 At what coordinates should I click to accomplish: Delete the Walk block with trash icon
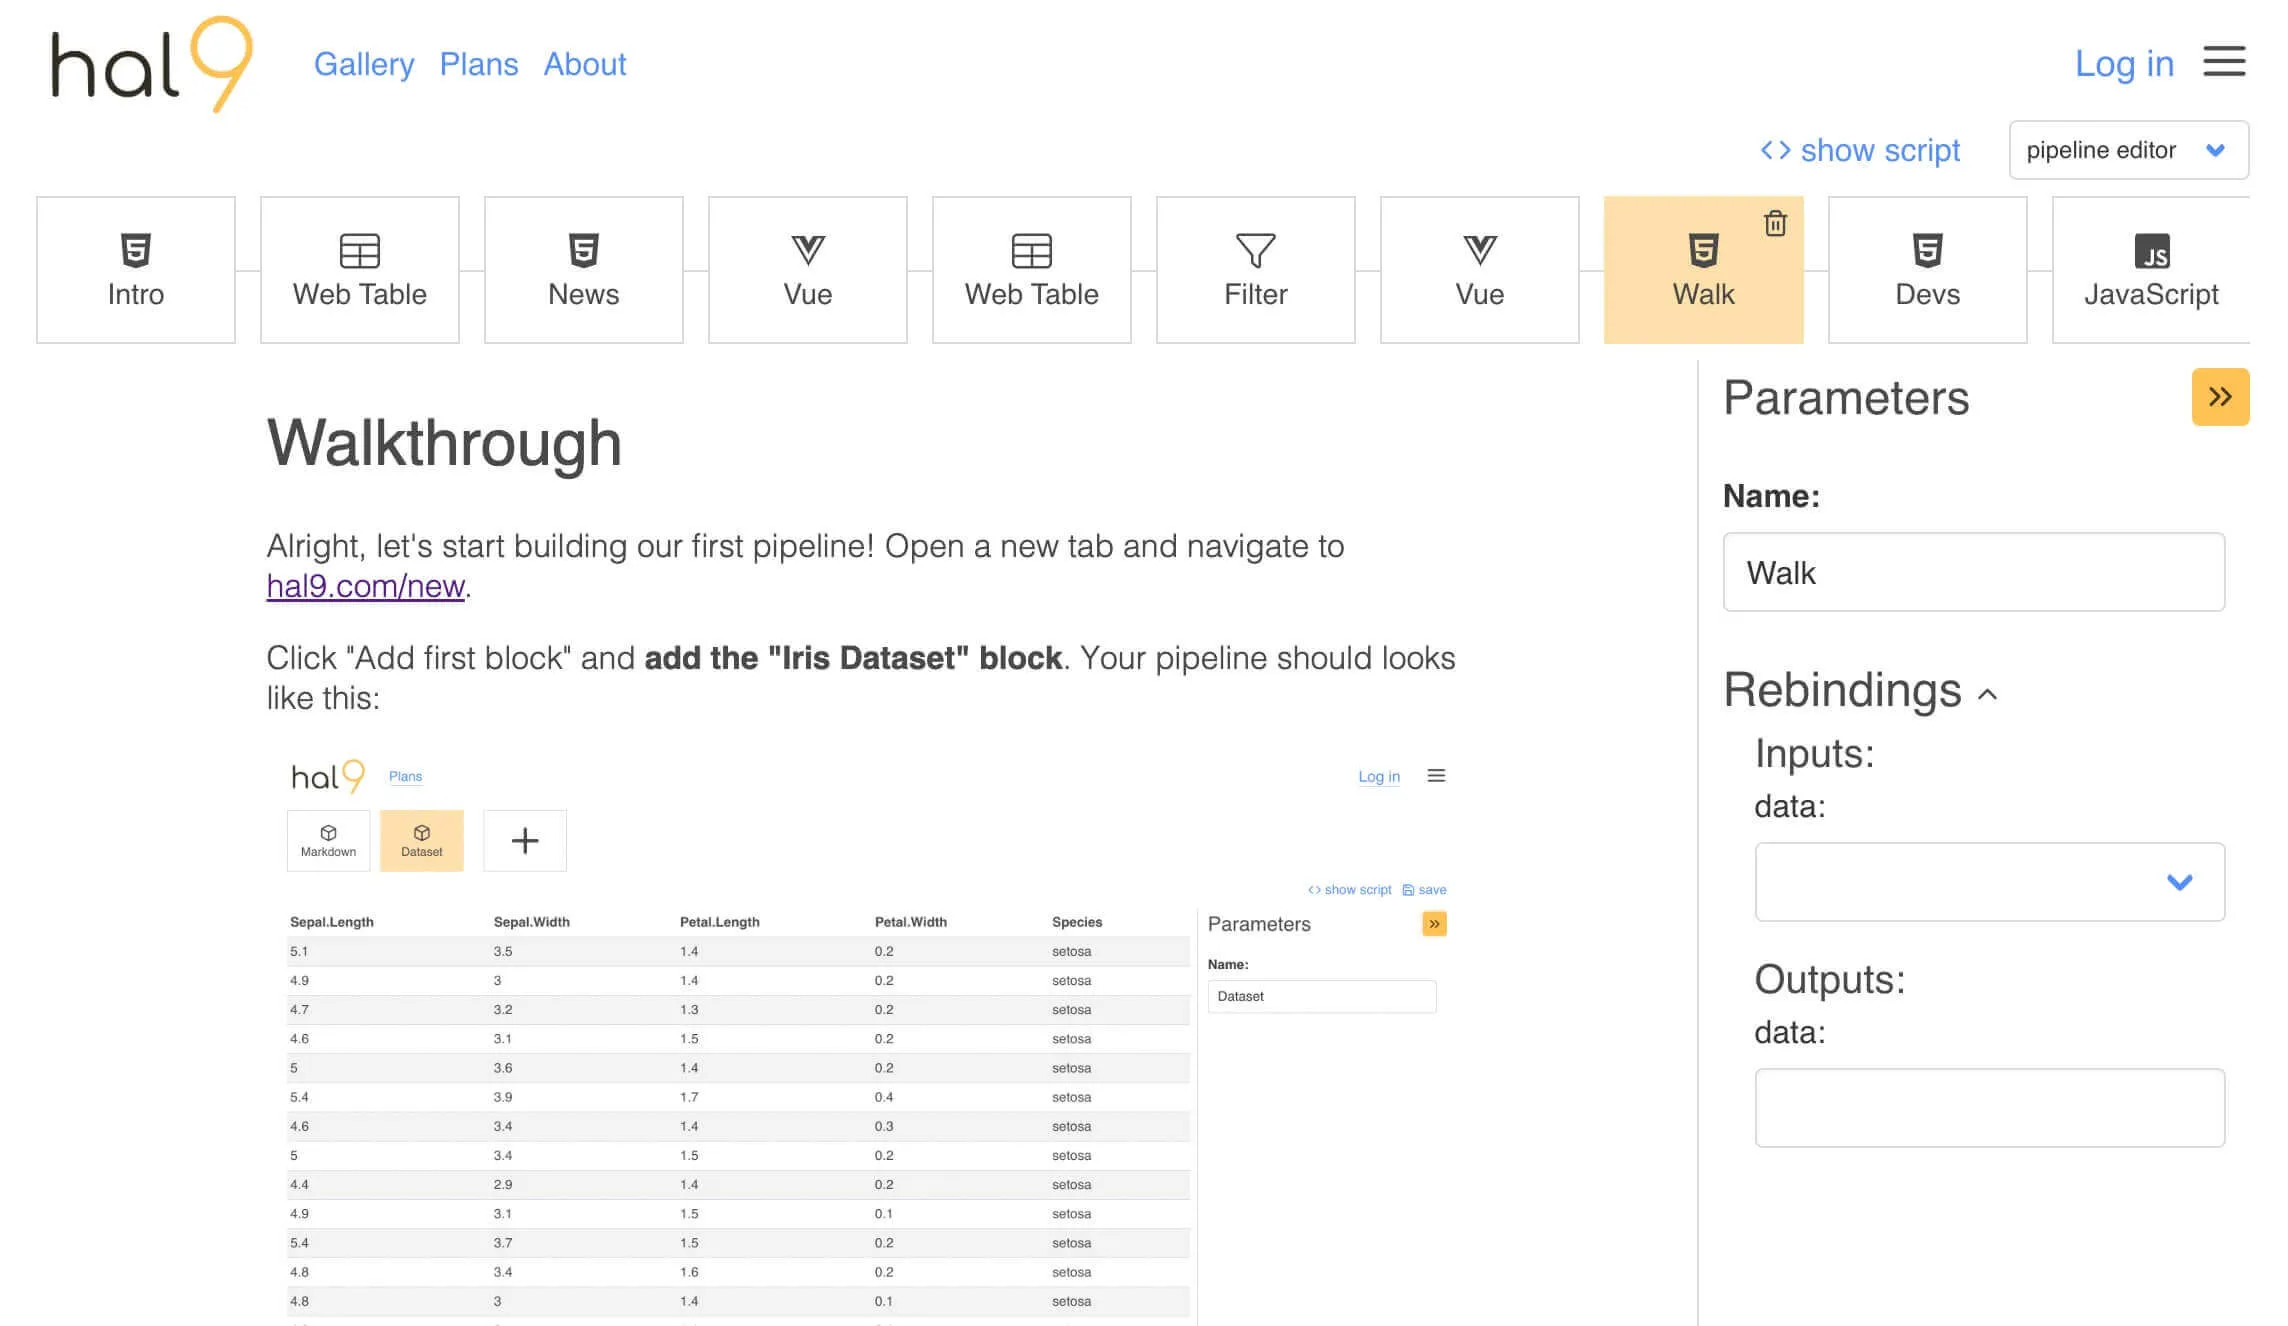1775,223
